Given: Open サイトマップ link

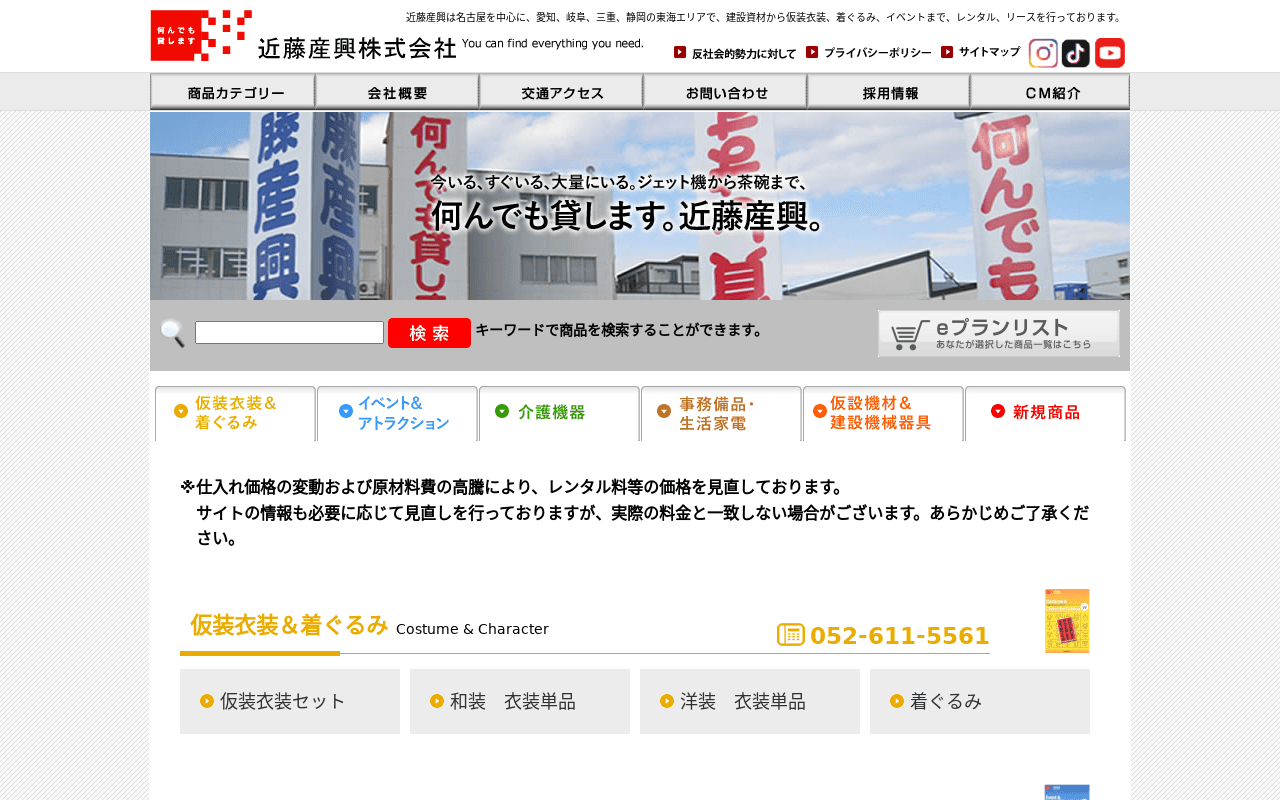Looking at the screenshot, I should tap(981, 52).
